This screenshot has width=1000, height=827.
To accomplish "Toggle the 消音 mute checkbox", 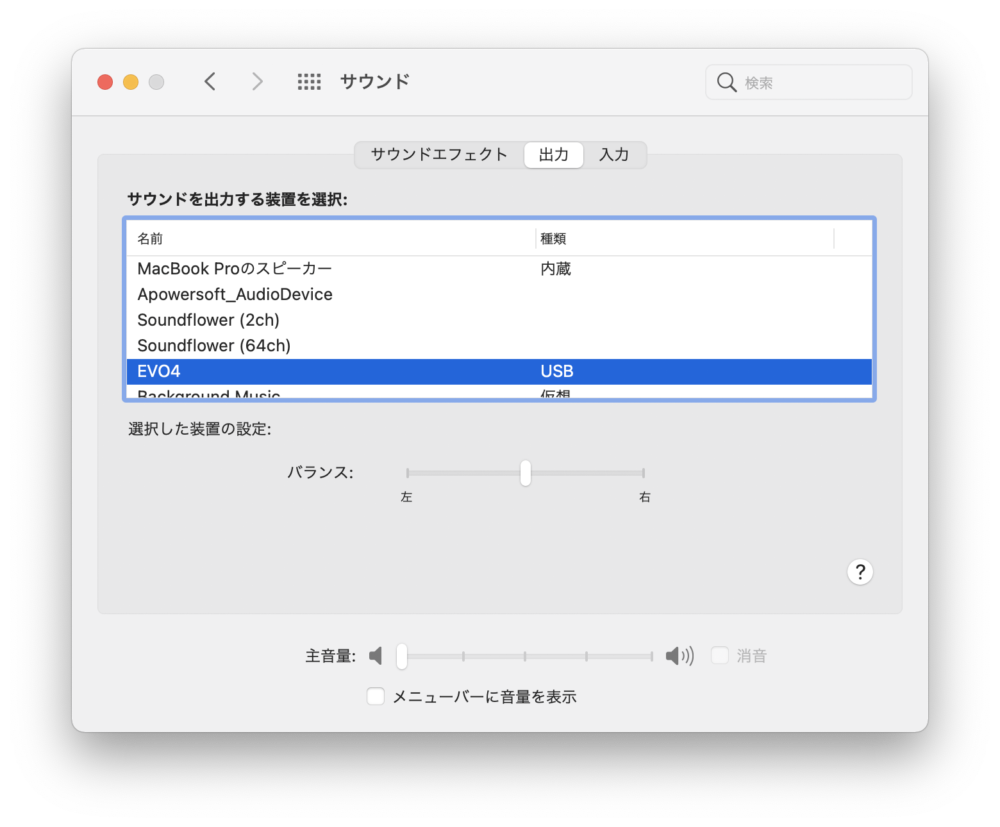I will (x=720, y=655).
